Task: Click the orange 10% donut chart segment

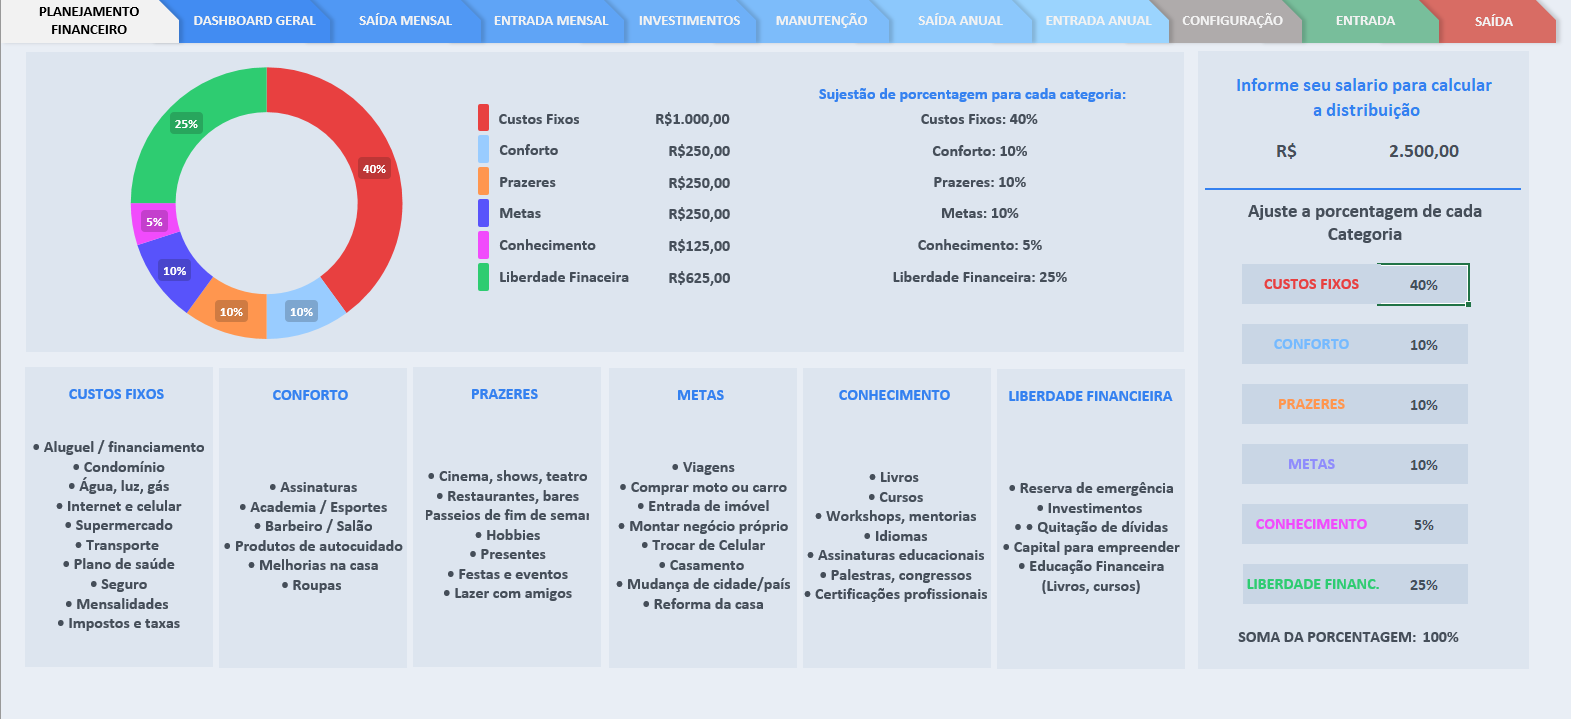Action: [232, 312]
